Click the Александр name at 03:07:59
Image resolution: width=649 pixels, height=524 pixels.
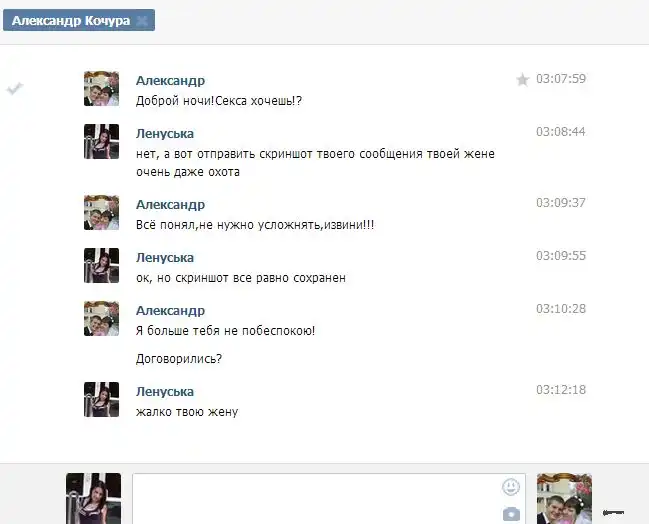pyautogui.click(x=170, y=80)
